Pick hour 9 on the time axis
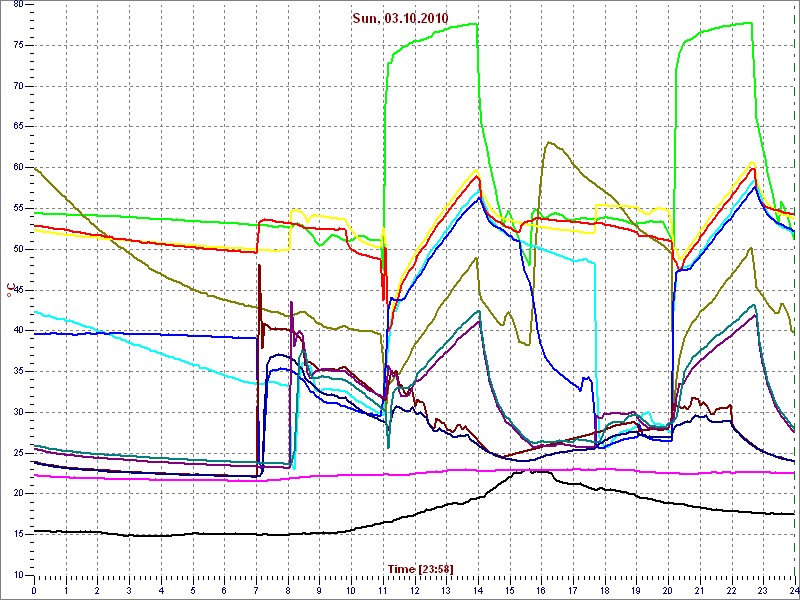Viewport: 800px width, 600px height. (319, 589)
